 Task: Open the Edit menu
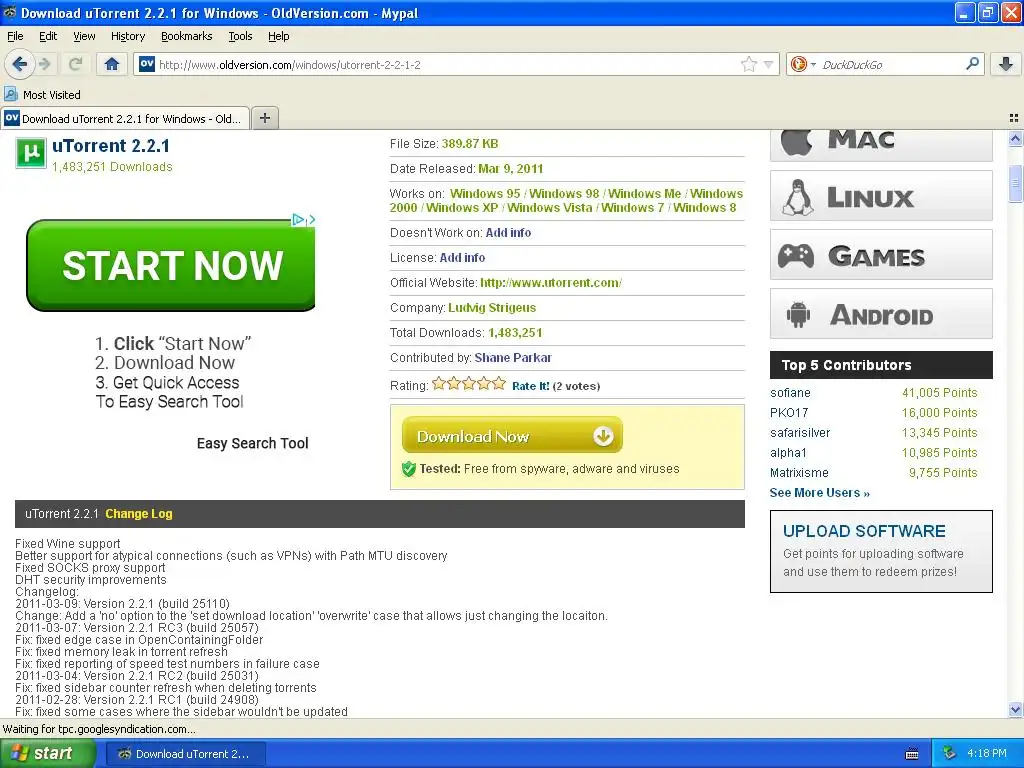click(48, 37)
